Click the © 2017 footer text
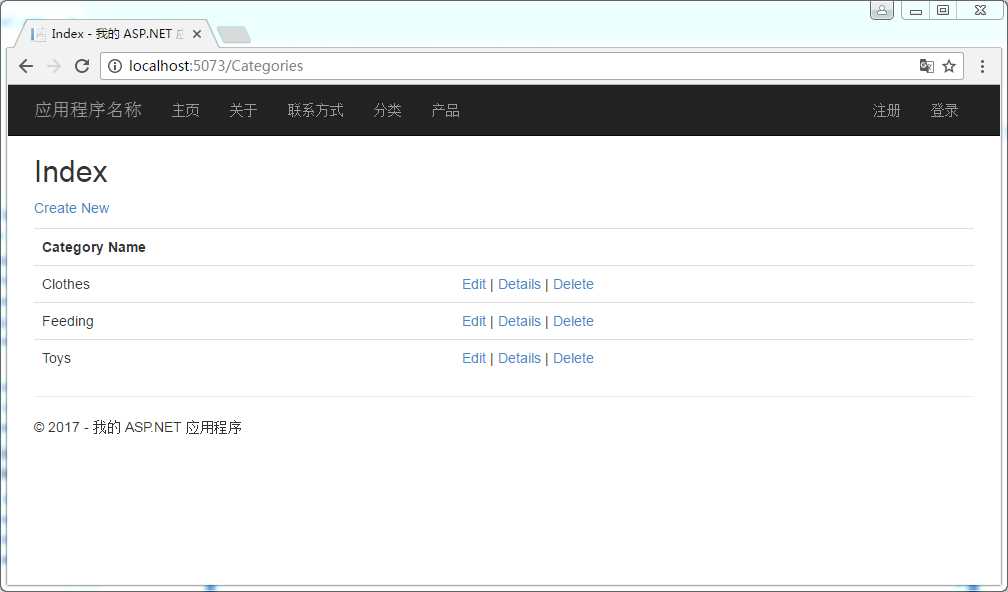 point(138,427)
